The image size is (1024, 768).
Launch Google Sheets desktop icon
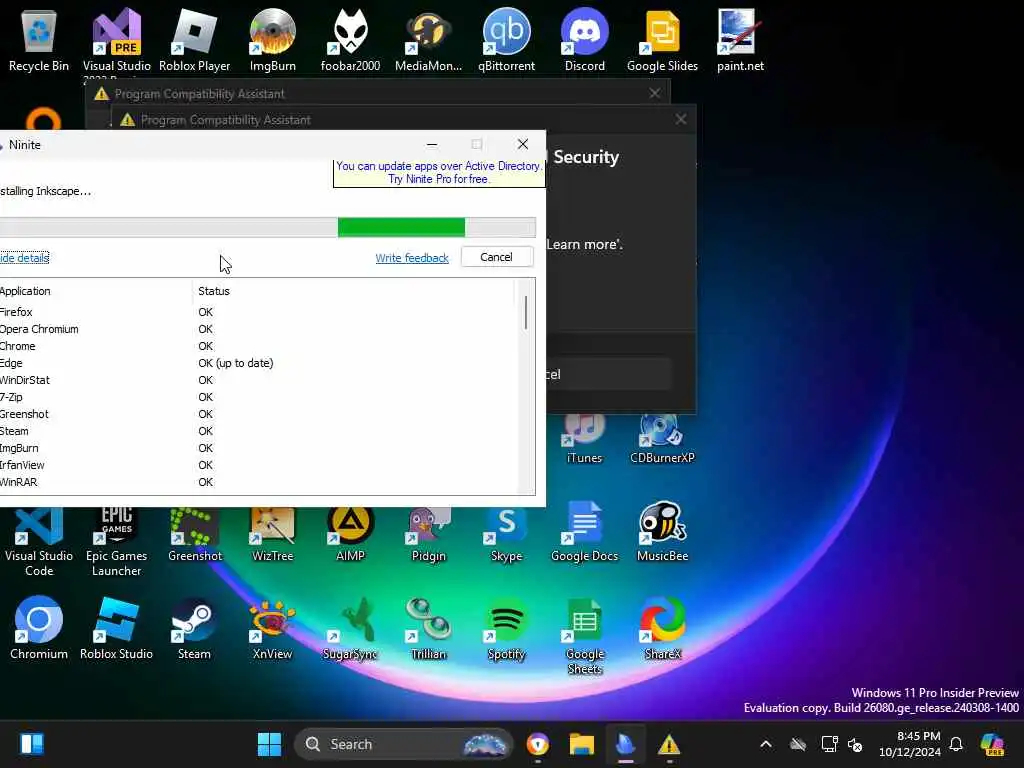(x=584, y=635)
